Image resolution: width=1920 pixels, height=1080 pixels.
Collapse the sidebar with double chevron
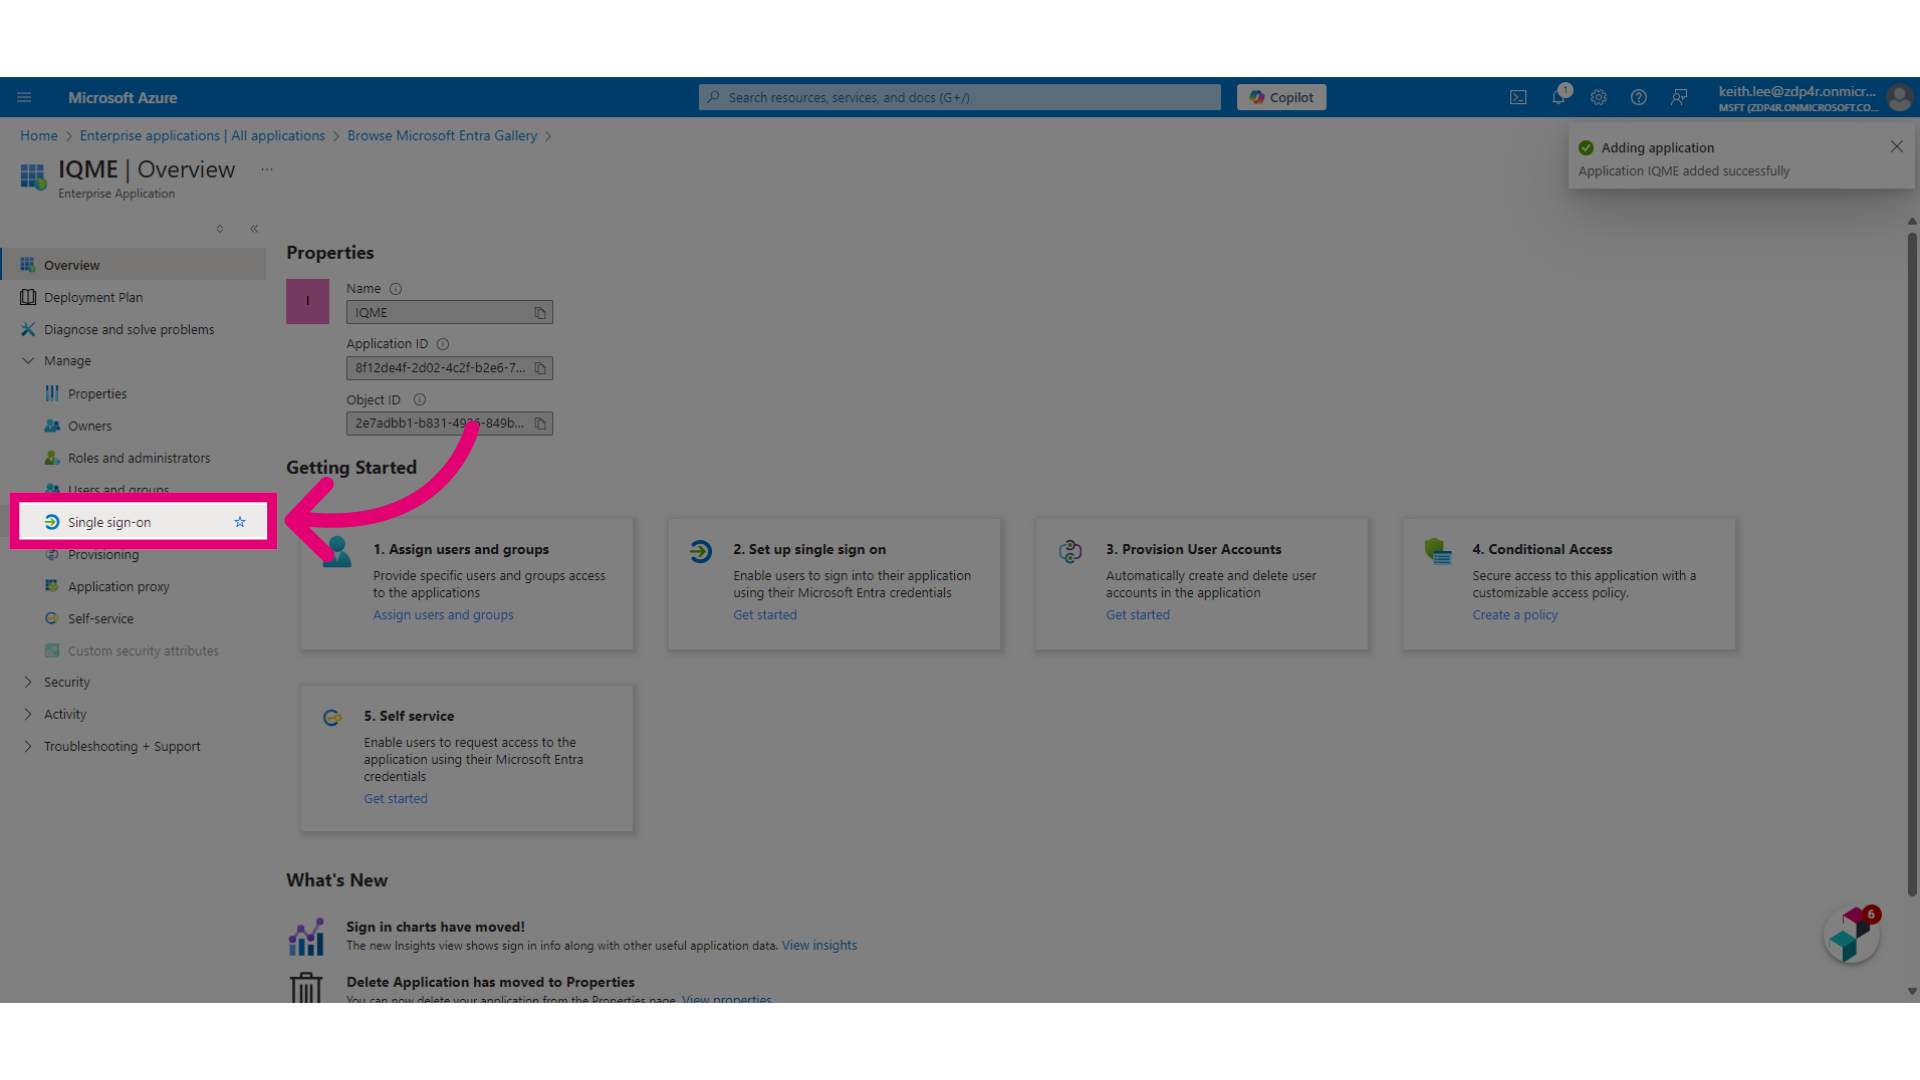pyautogui.click(x=254, y=229)
